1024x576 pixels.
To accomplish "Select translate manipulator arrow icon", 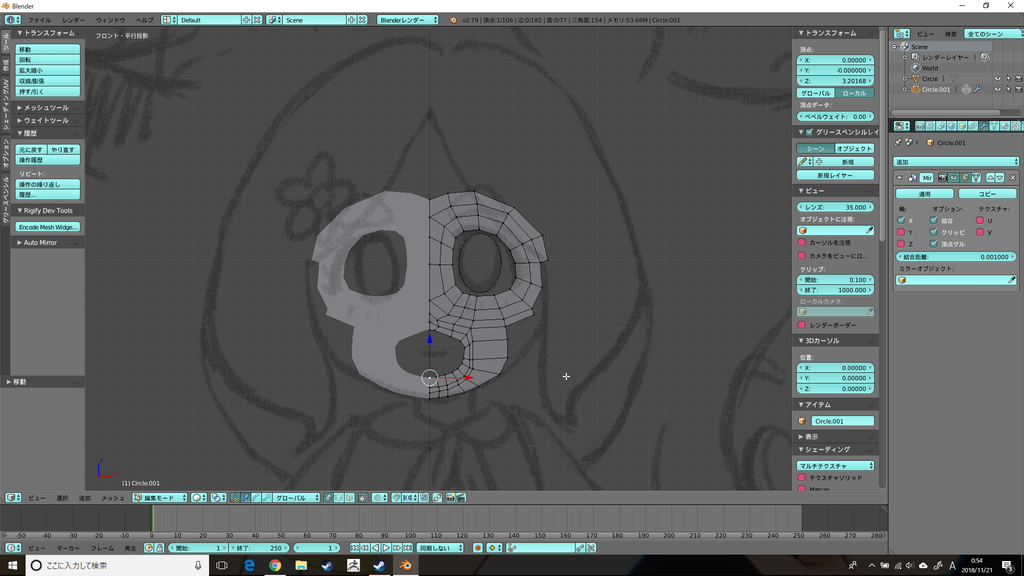I will (x=246, y=498).
